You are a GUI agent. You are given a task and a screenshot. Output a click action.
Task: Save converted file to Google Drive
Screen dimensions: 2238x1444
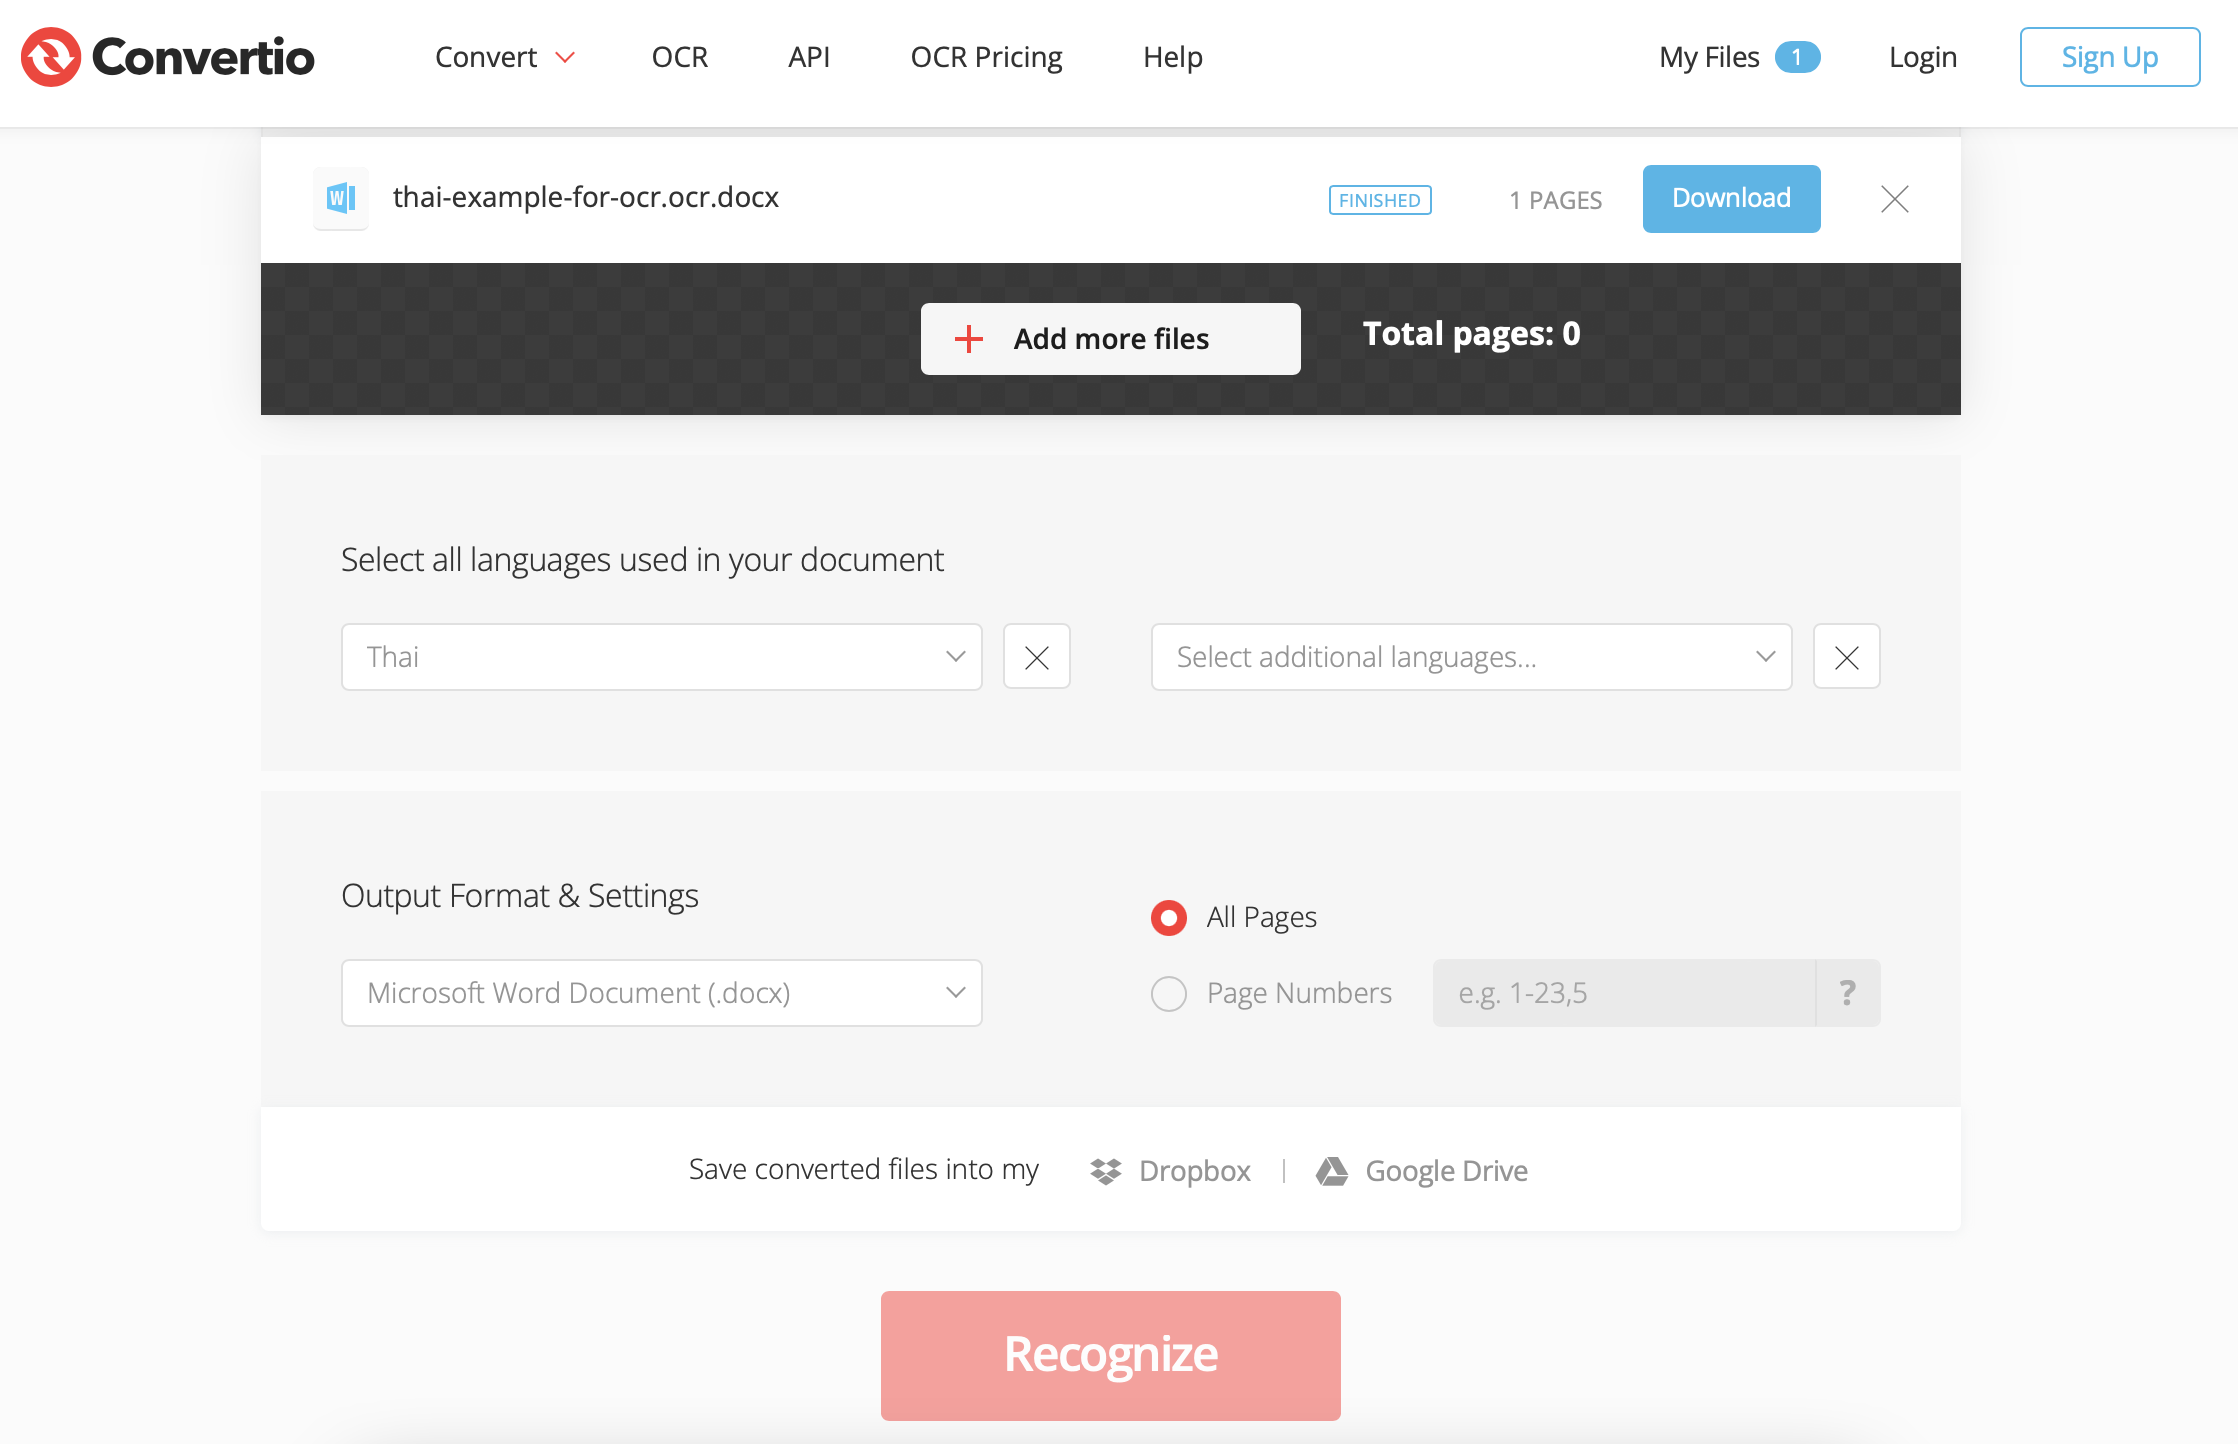coord(1422,1170)
